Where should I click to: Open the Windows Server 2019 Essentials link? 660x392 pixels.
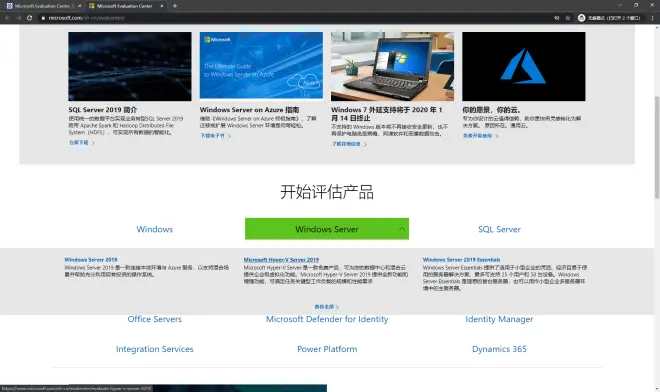(461, 260)
